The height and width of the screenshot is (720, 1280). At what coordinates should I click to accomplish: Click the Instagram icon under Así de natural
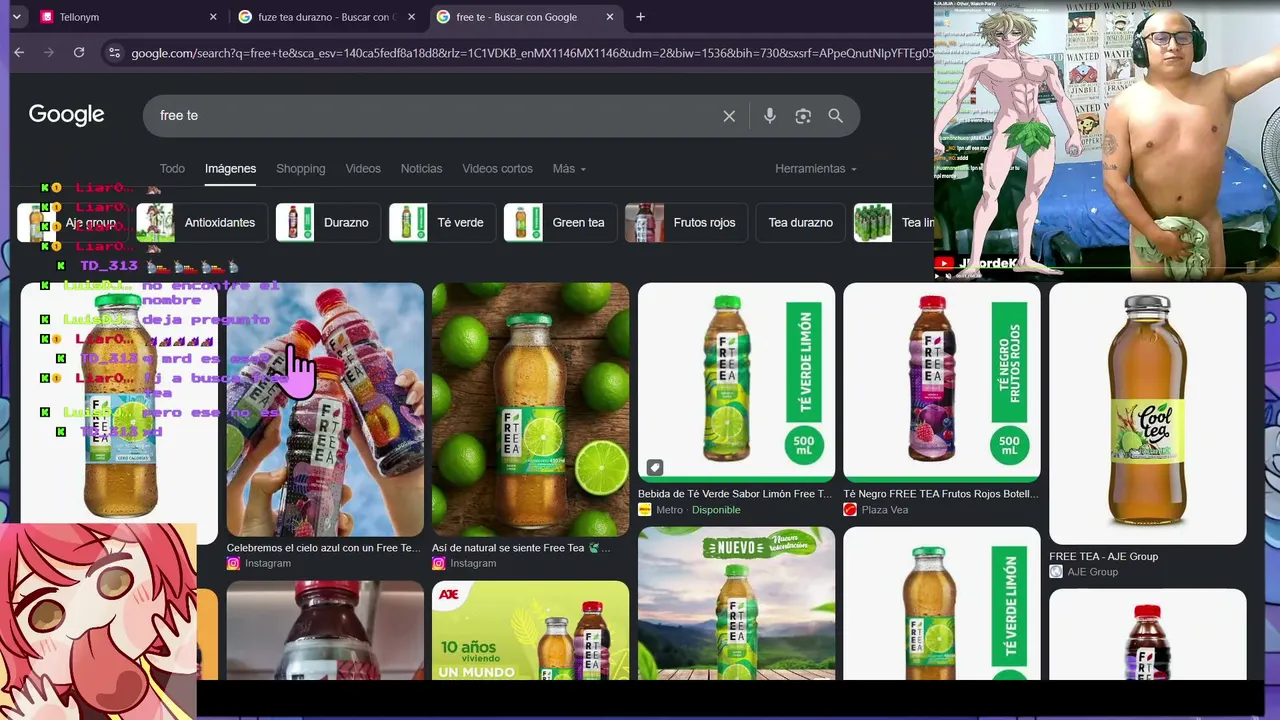(x=439, y=563)
